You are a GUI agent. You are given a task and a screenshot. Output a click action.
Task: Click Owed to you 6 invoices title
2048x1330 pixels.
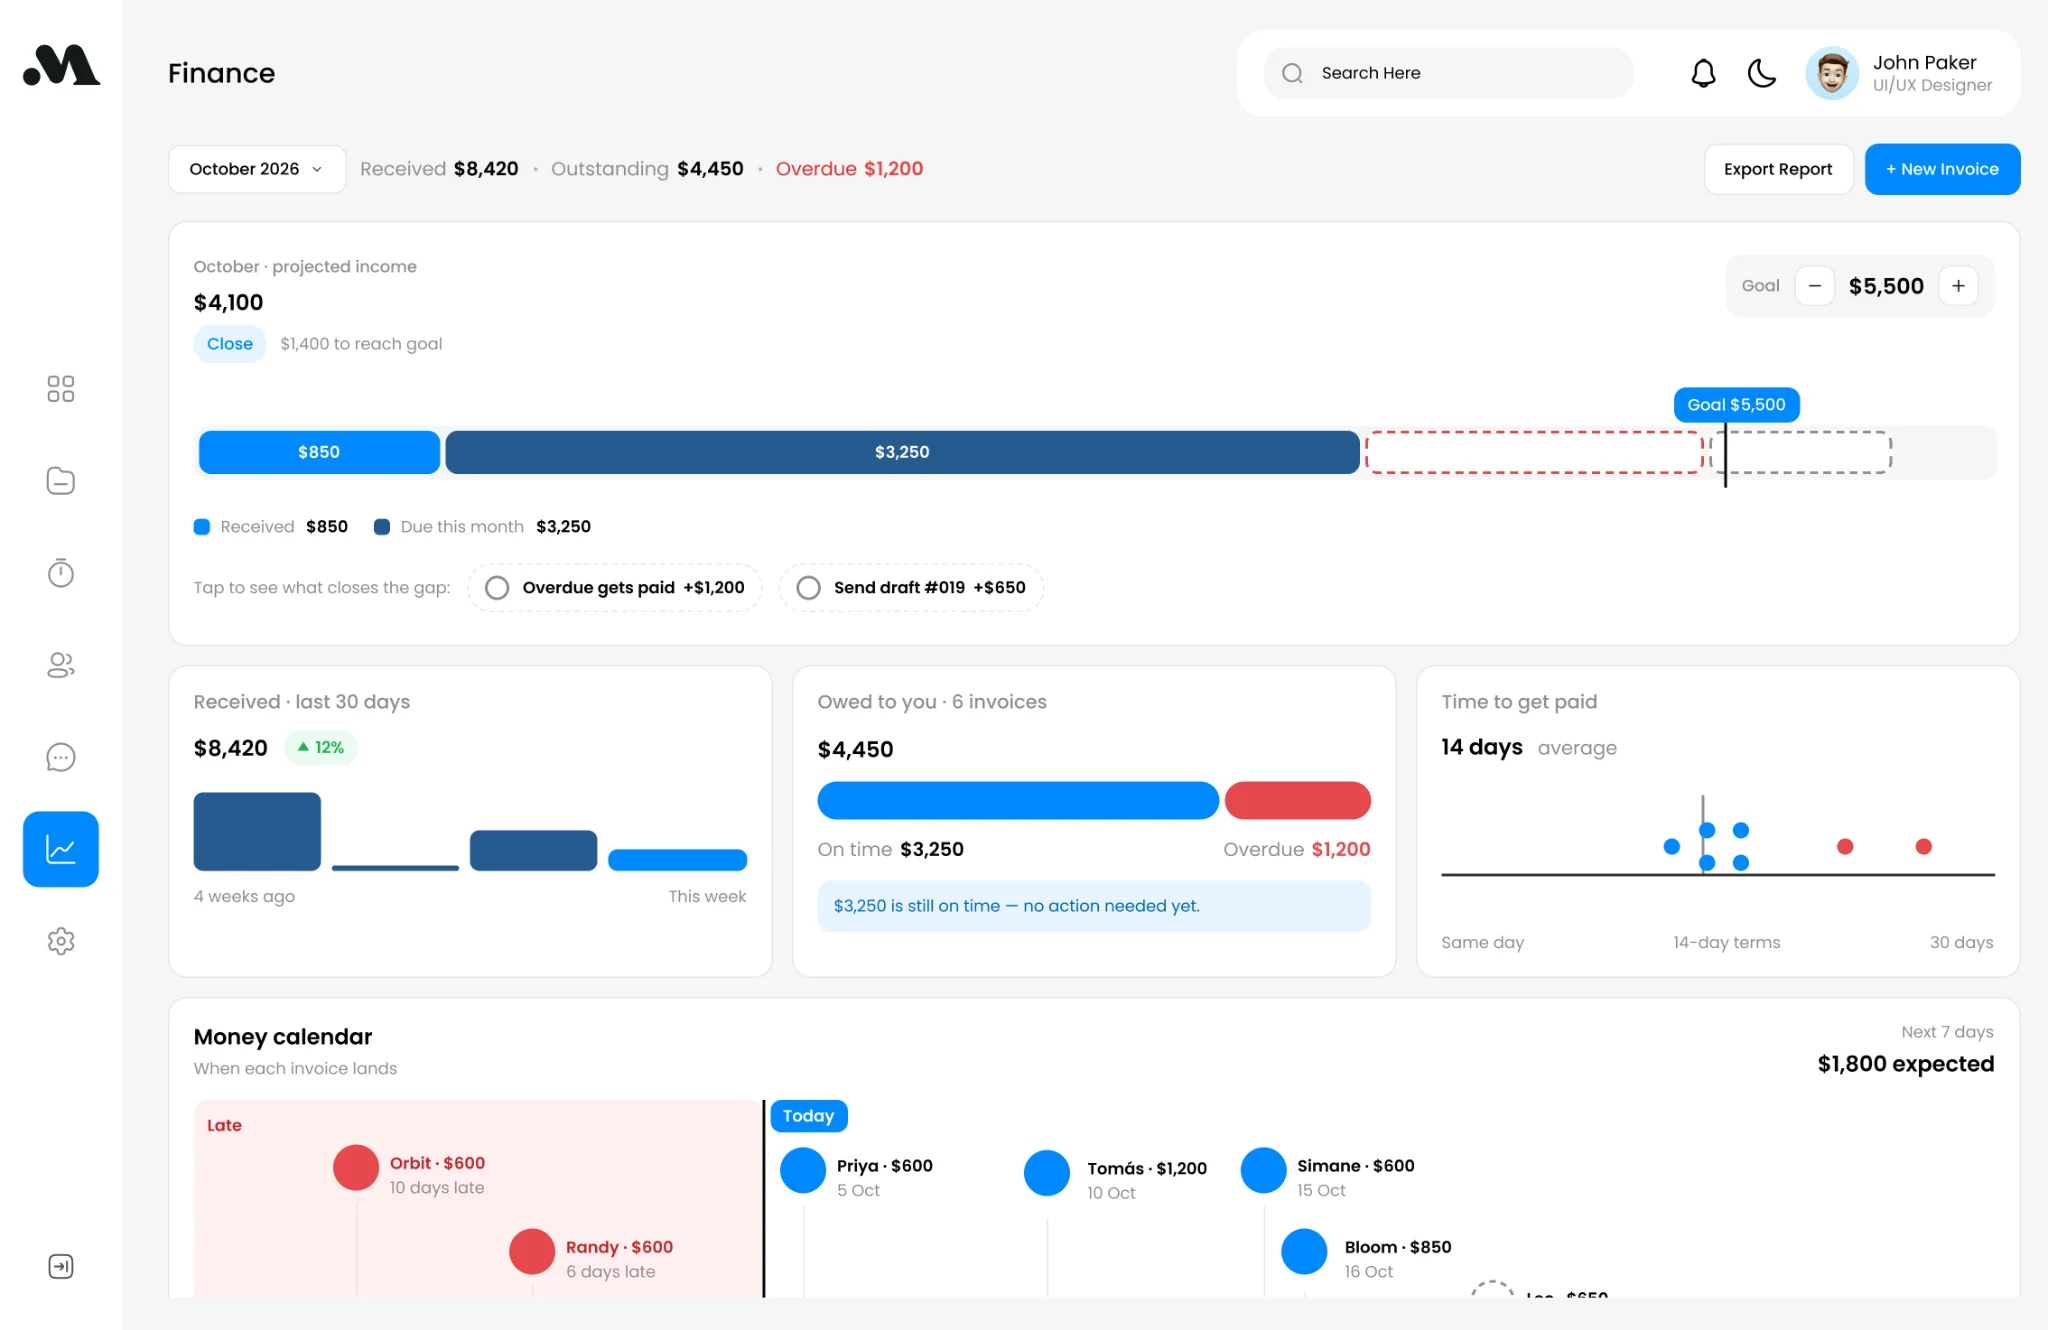click(x=932, y=702)
